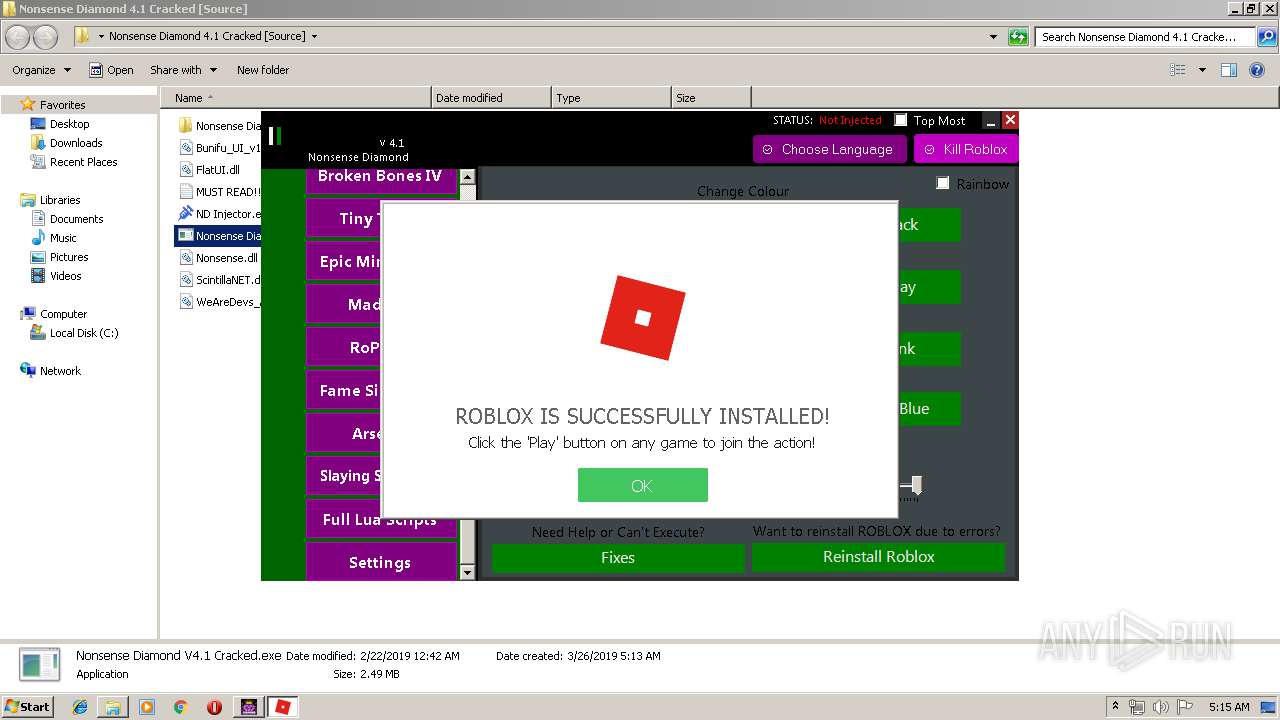The image size is (1280, 720).
Task: Open Explorer help icon
Action: [x=1259, y=70]
